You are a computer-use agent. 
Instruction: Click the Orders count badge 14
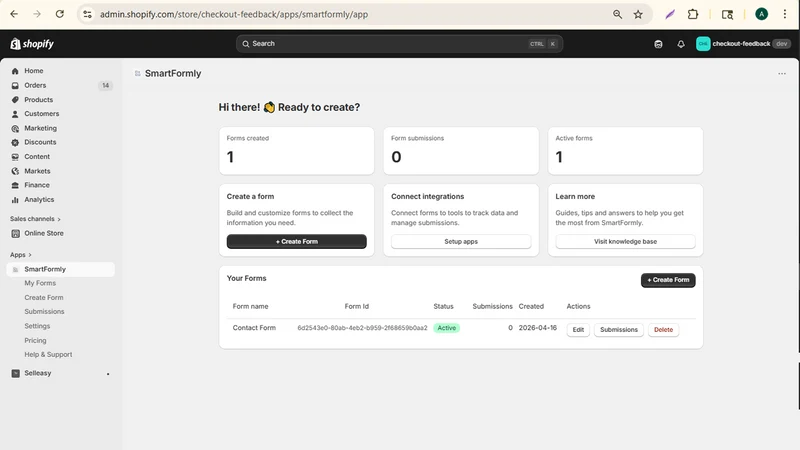(x=105, y=86)
